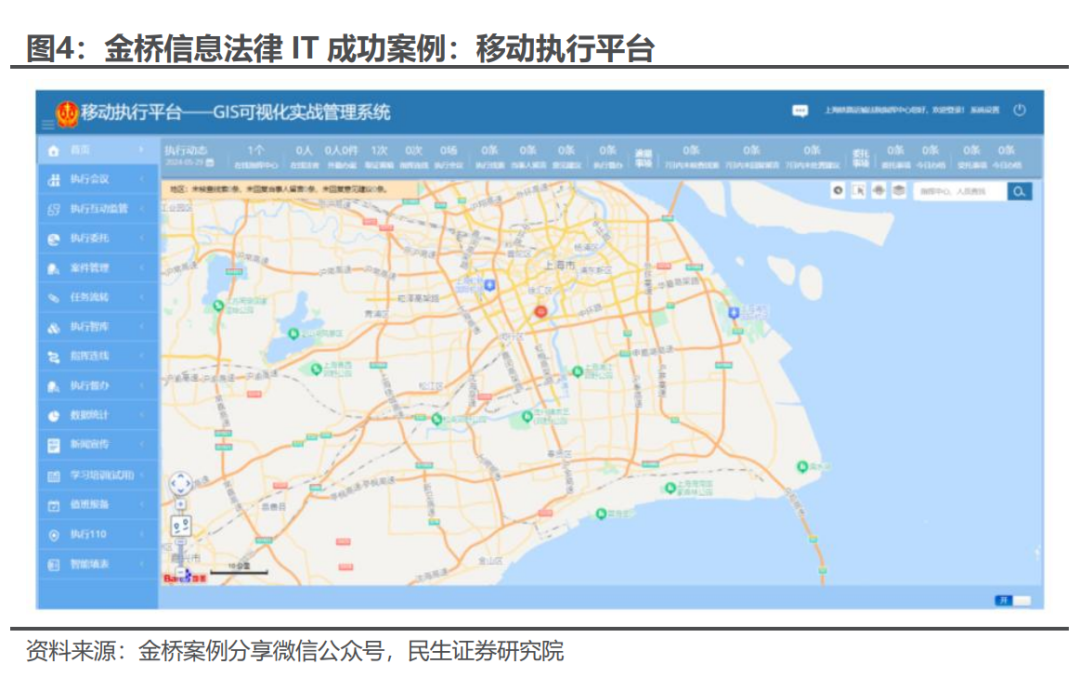Click the 系统设置 link in header
1080x677 pixels.
click(x=984, y=110)
